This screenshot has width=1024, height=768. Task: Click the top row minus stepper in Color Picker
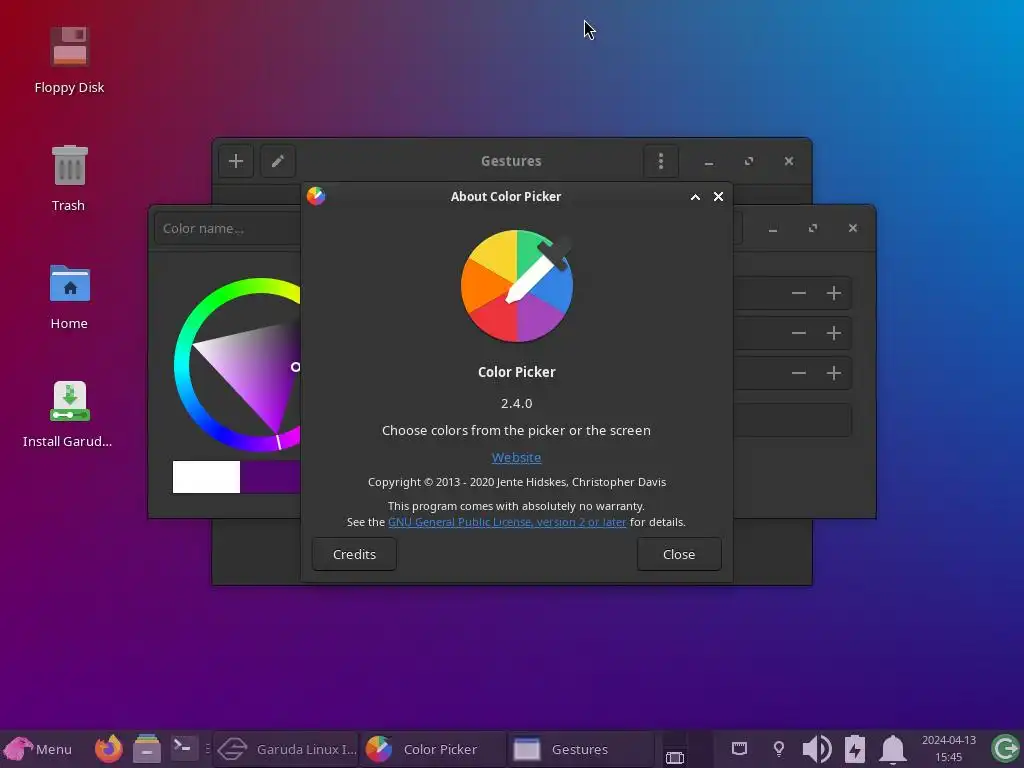click(x=799, y=293)
